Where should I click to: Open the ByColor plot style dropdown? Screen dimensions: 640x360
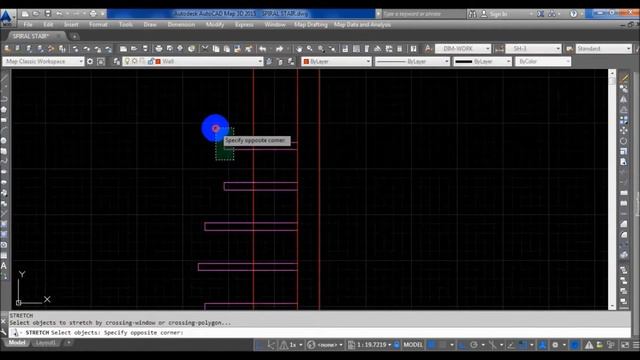[x=543, y=61]
